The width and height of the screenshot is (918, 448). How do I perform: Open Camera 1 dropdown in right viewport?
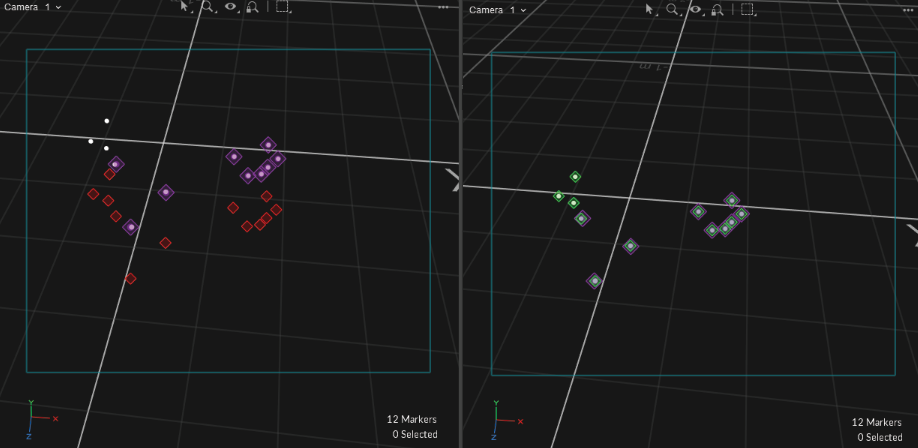(x=498, y=9)
